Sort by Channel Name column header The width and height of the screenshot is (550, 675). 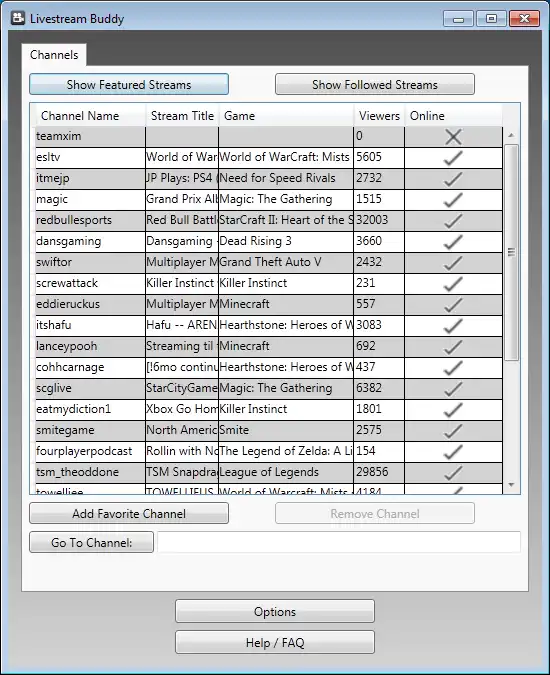coord(90,115)
